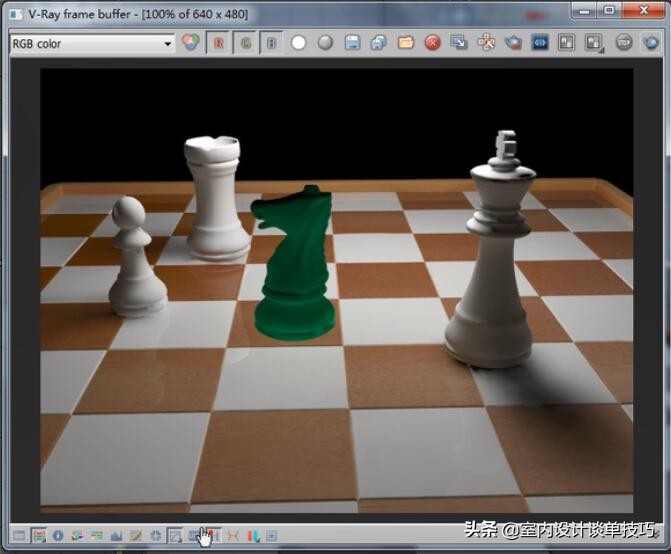
Task: Toggle stereo red and blue bars icon
Action: [x=253, y=535]
